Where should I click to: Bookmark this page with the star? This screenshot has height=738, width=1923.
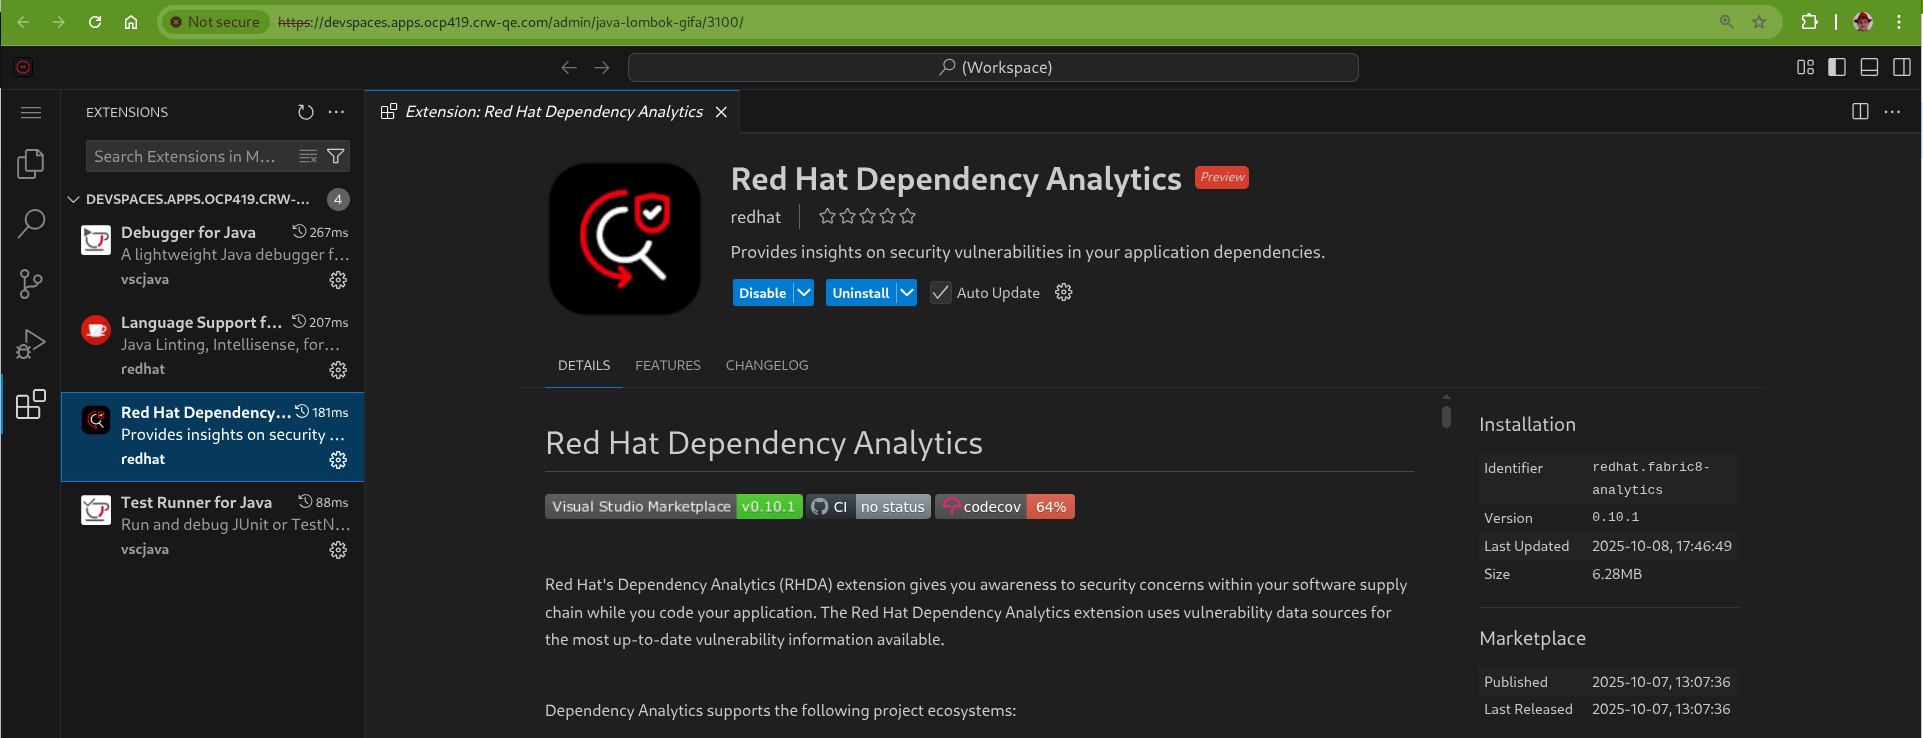[1759, 22]
